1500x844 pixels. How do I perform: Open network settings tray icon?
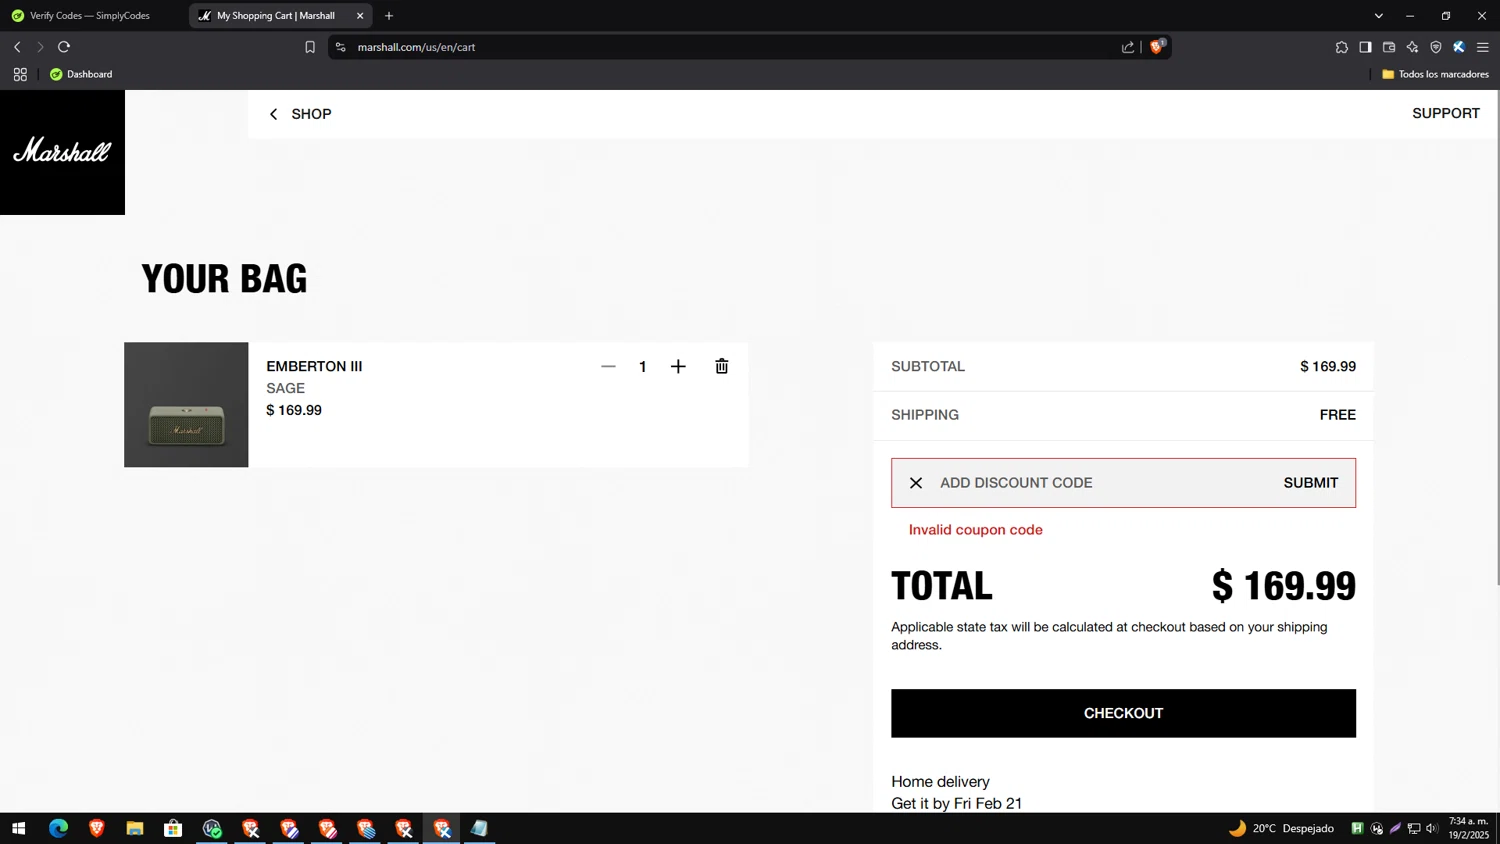click(1414, 828)
